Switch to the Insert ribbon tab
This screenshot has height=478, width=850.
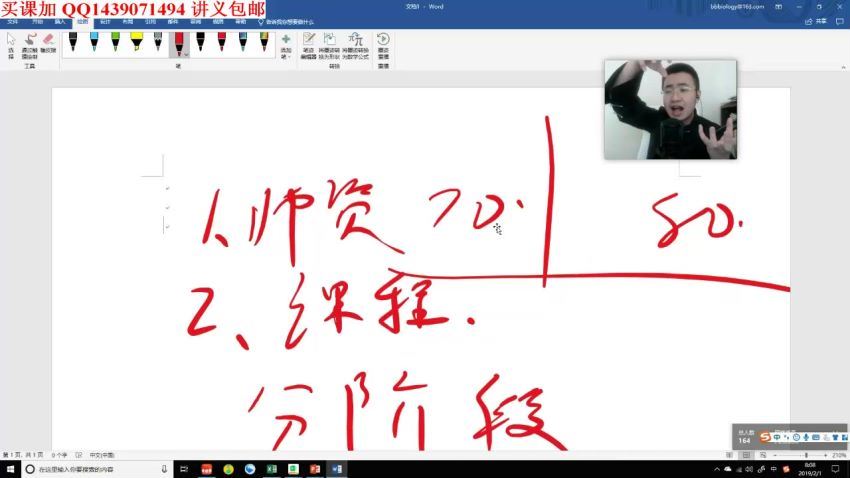(x=60, y=20)
